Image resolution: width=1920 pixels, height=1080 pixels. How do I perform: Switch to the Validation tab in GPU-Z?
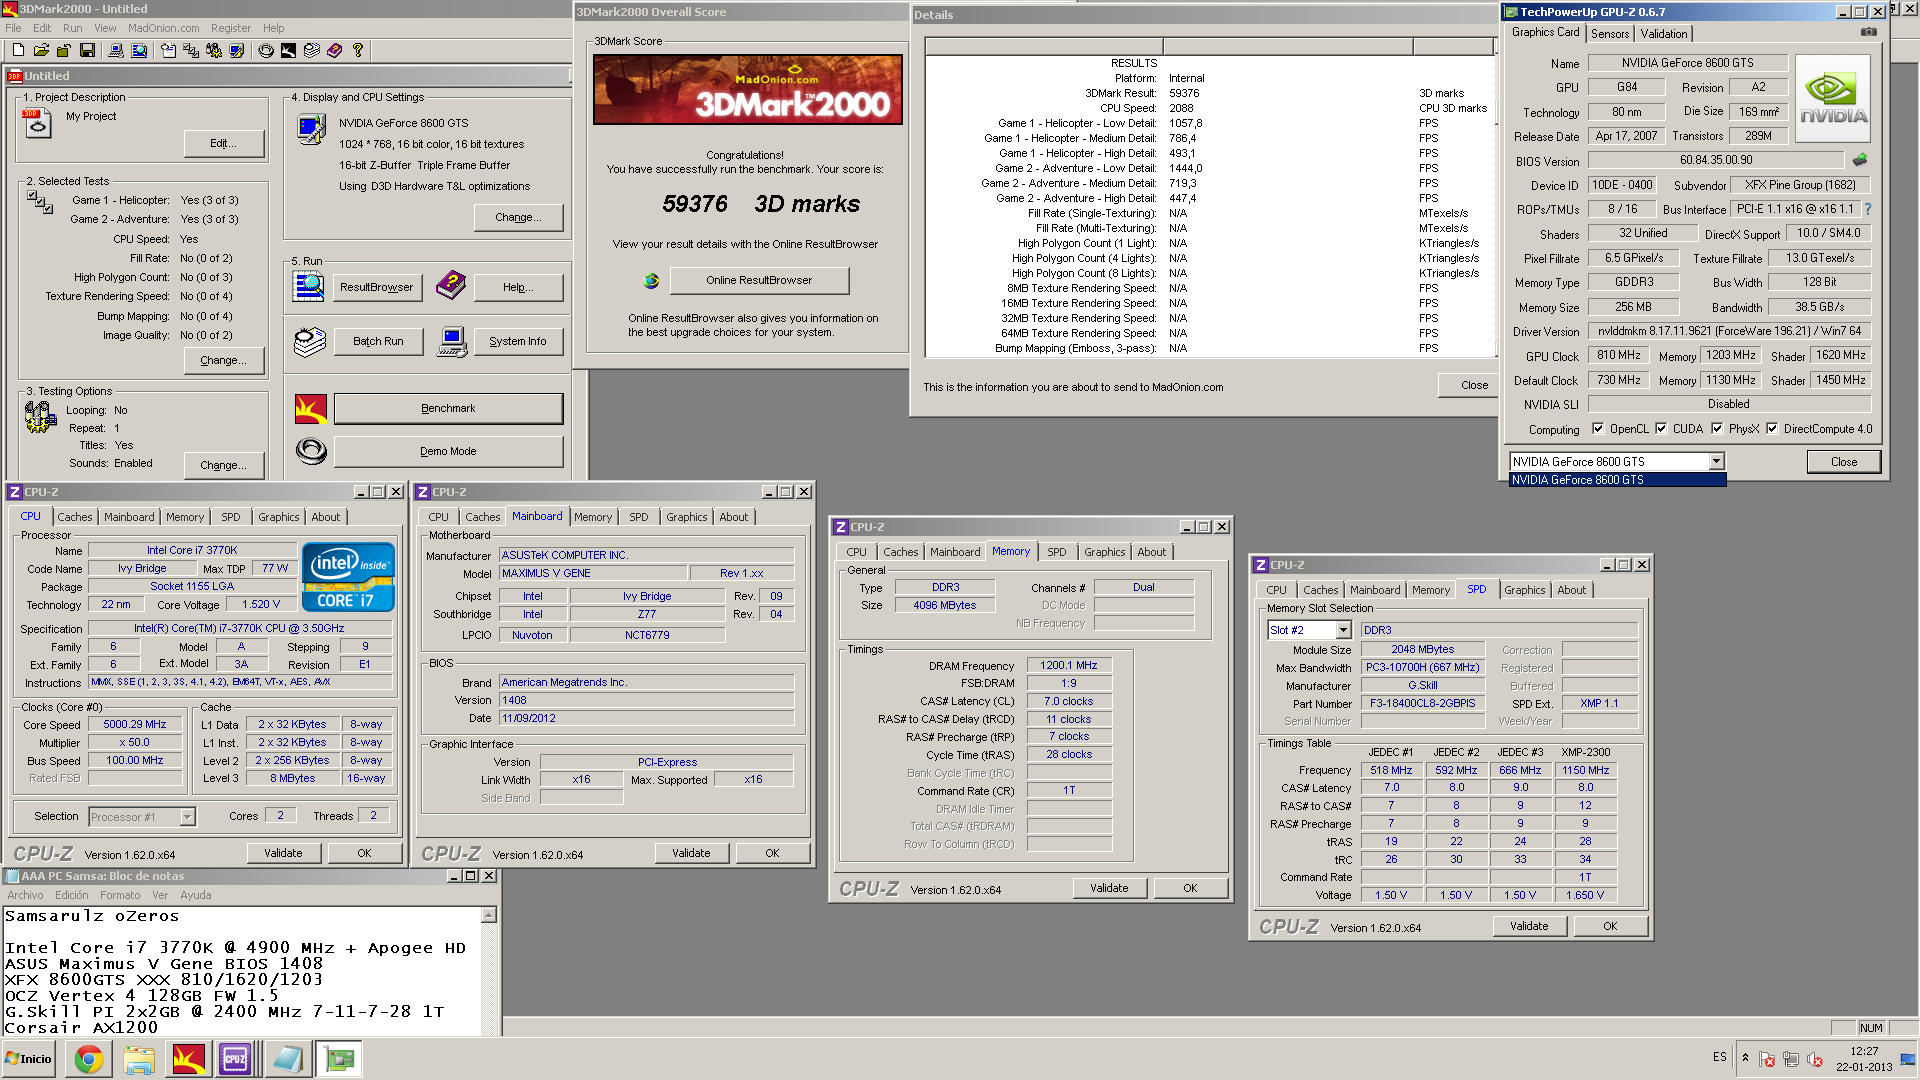pos(1663,34)
